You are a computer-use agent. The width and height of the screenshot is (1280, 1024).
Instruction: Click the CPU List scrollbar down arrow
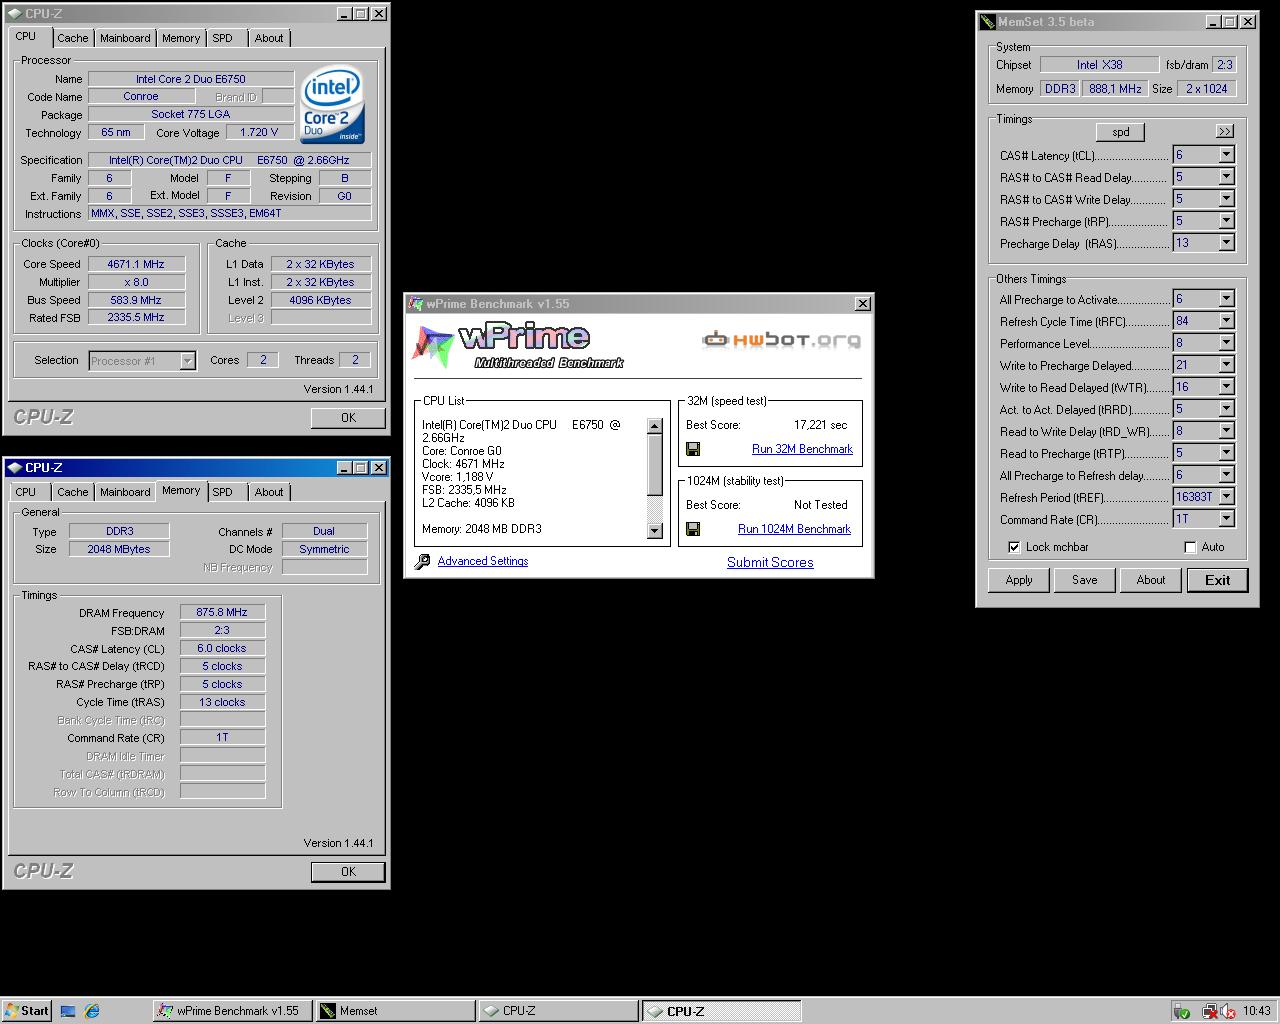tap(655, 531)
